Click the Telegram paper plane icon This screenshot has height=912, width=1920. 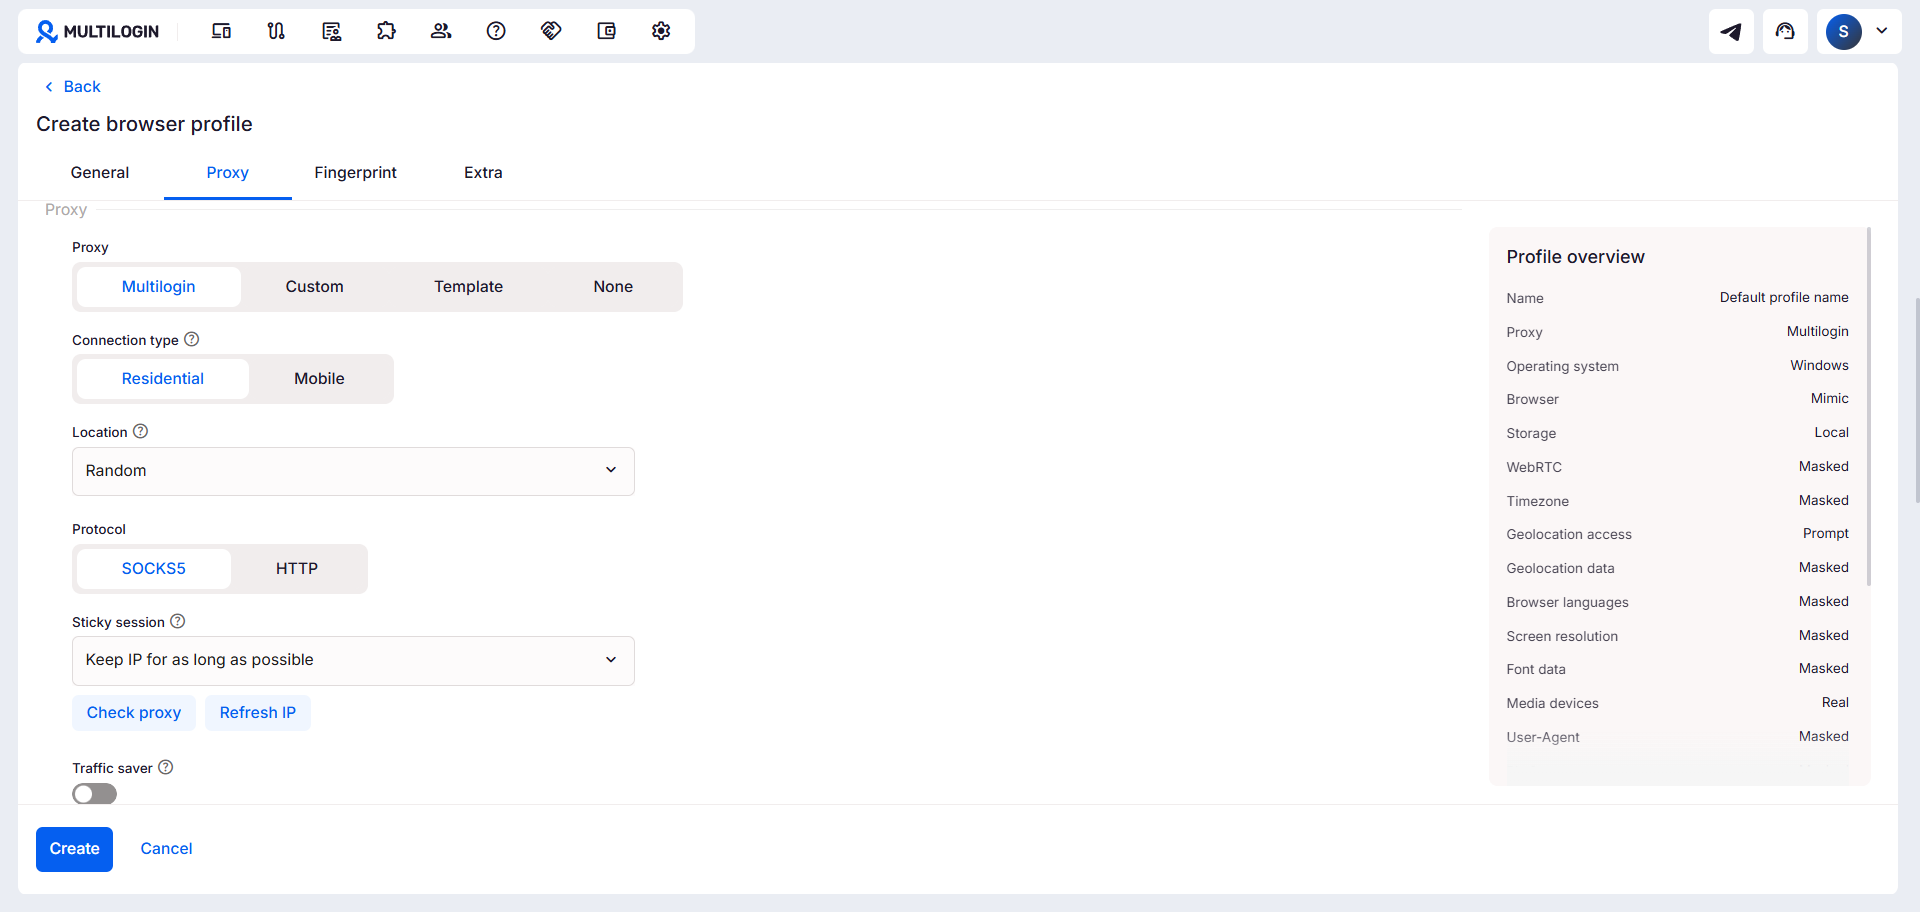[1731, 32]
